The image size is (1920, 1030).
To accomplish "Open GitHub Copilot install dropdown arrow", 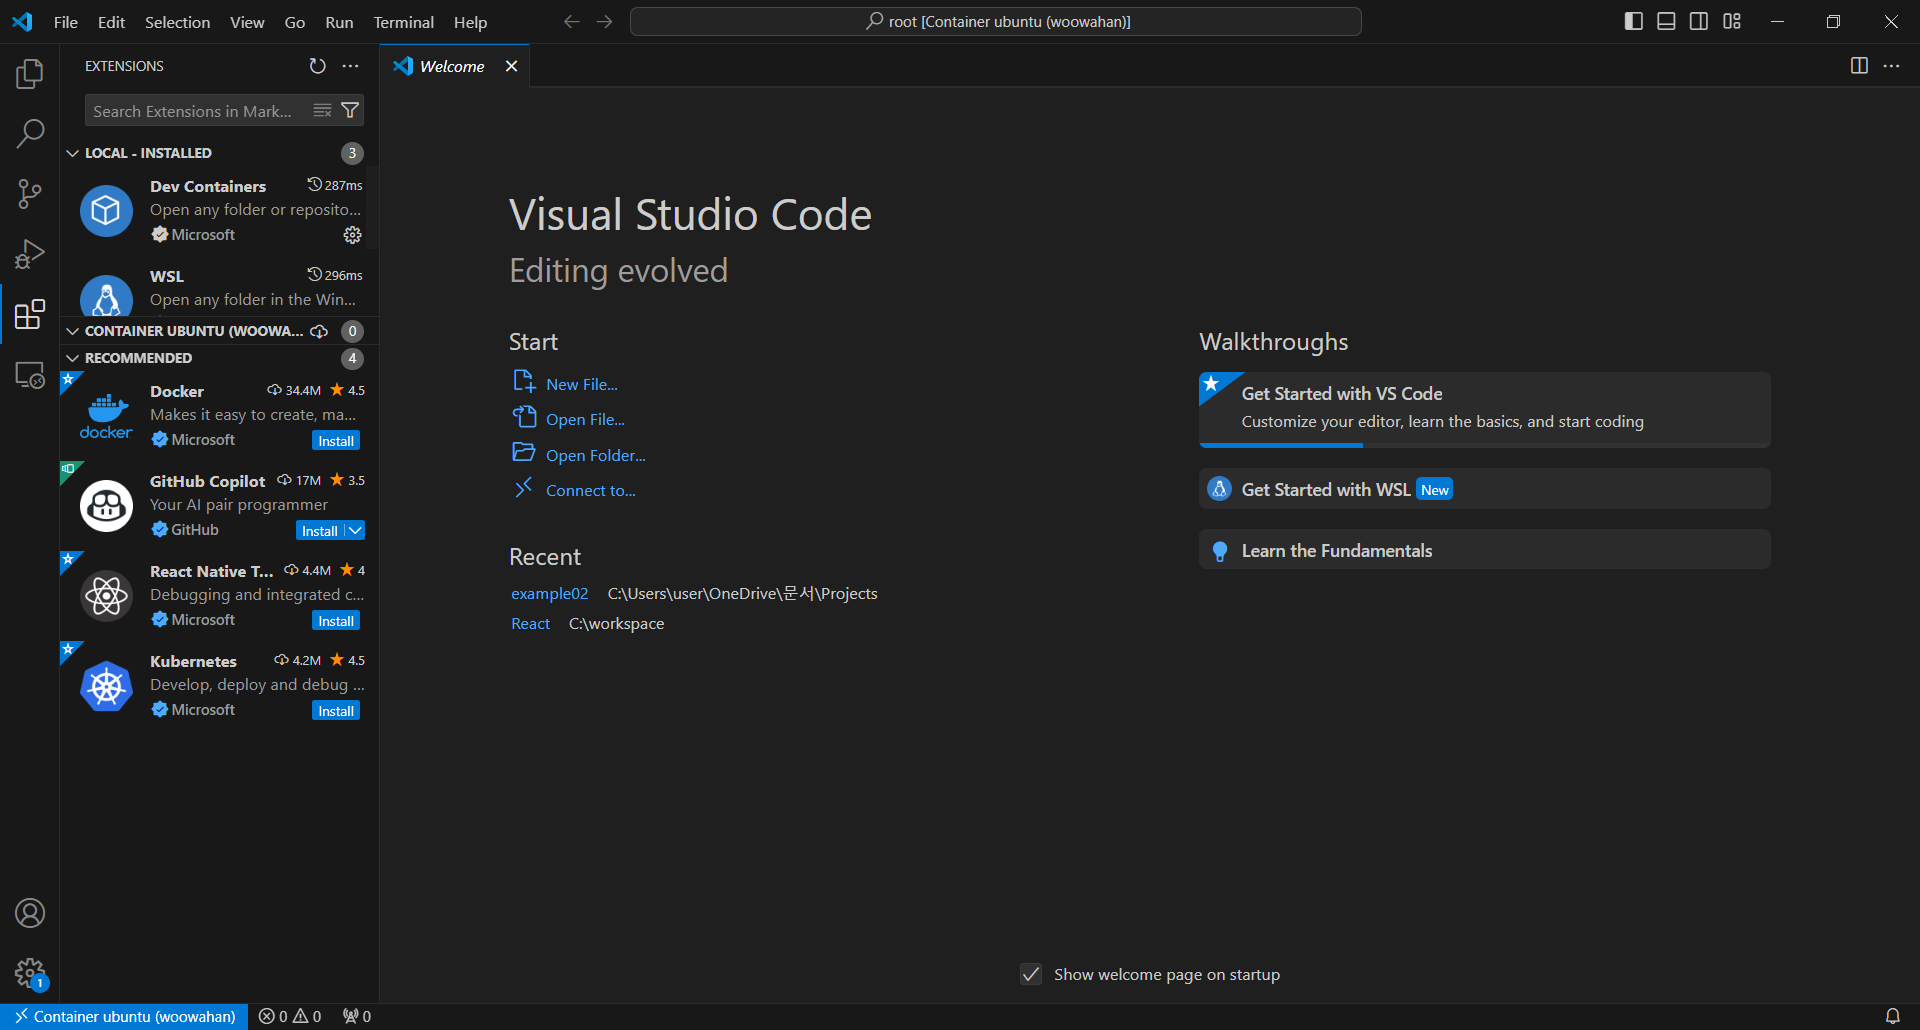I will [x=355, y=531].
